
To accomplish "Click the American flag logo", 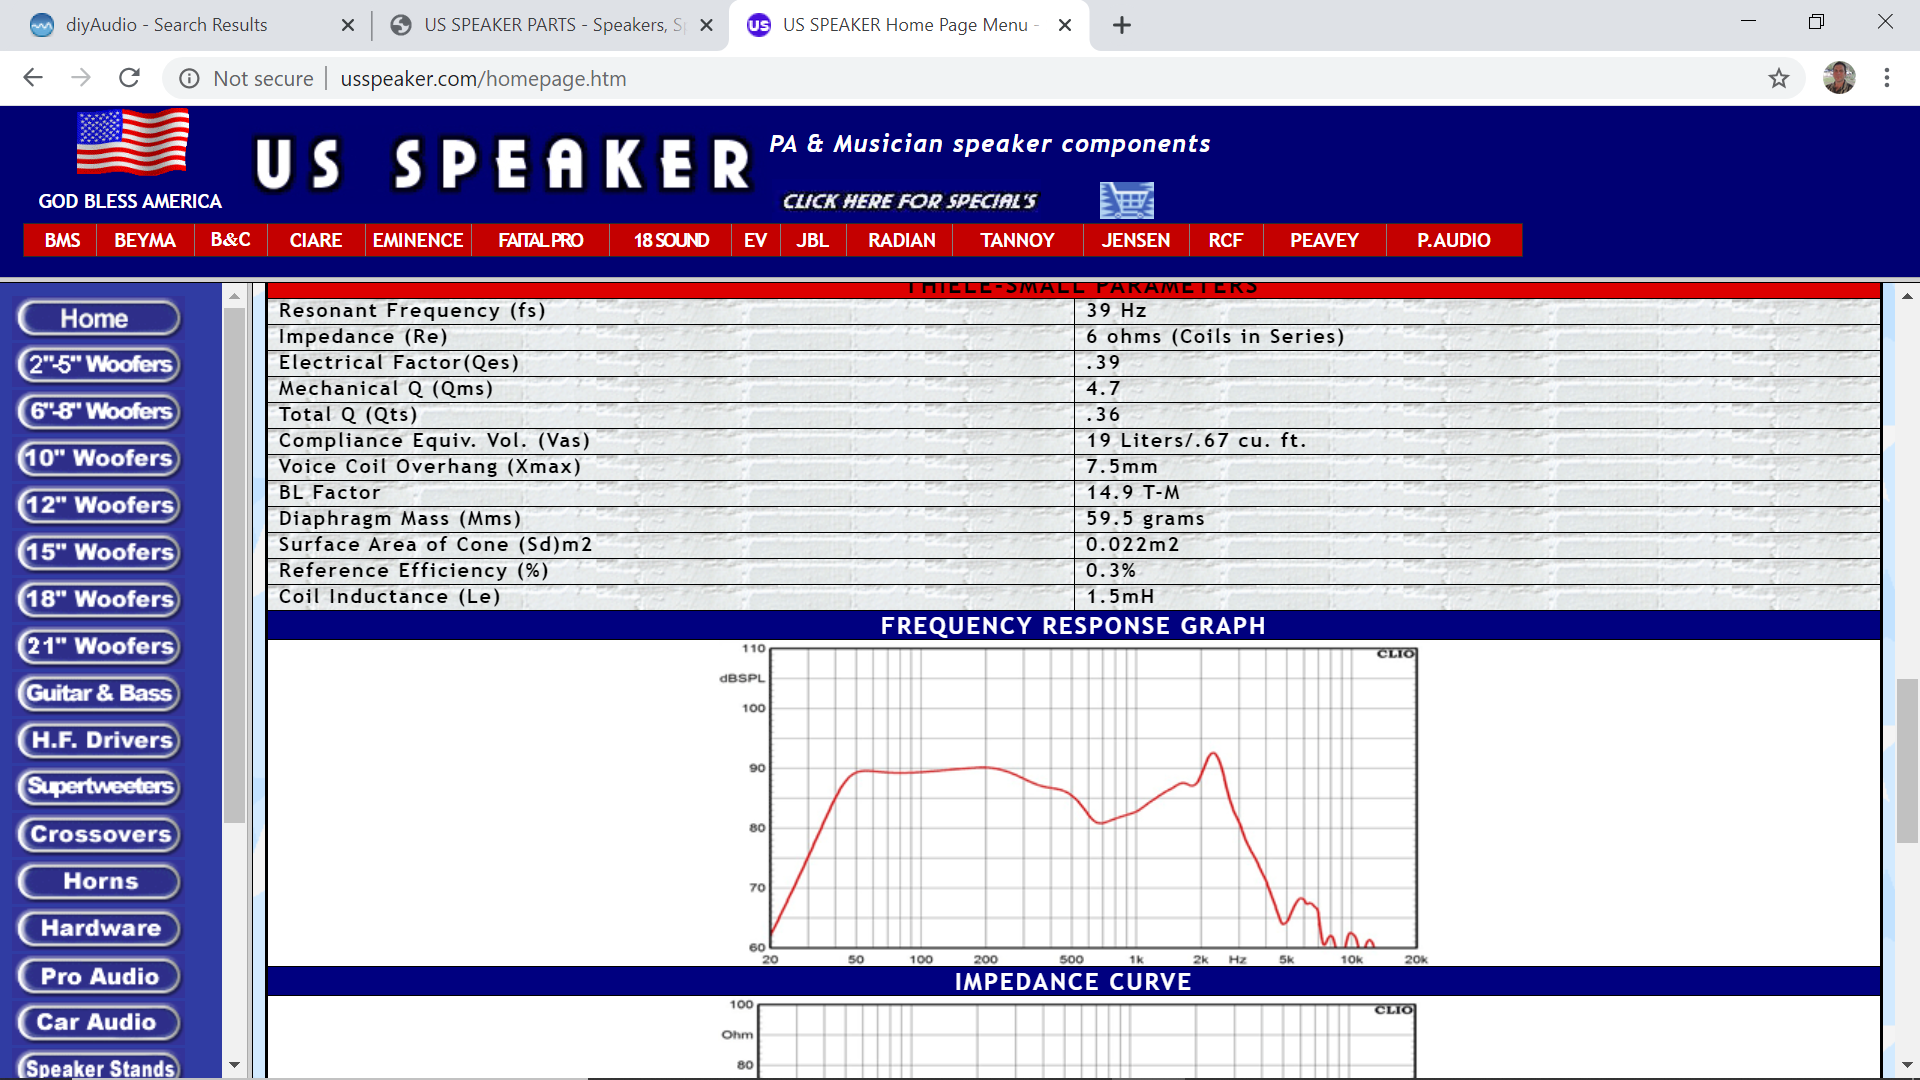I will 133,142.
